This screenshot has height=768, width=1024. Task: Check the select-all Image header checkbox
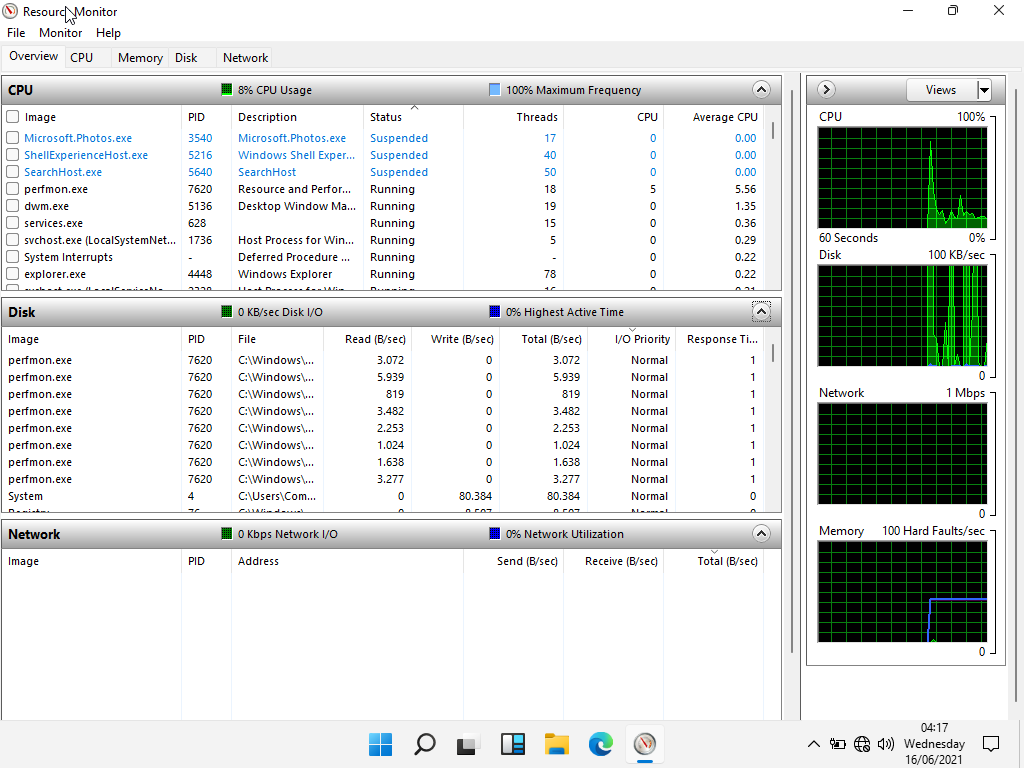click(12, 117)
